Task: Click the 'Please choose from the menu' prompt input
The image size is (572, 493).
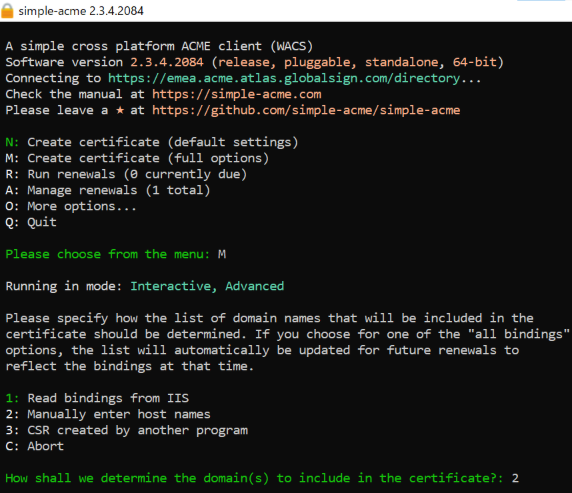Action: click(x=222, y=254)
